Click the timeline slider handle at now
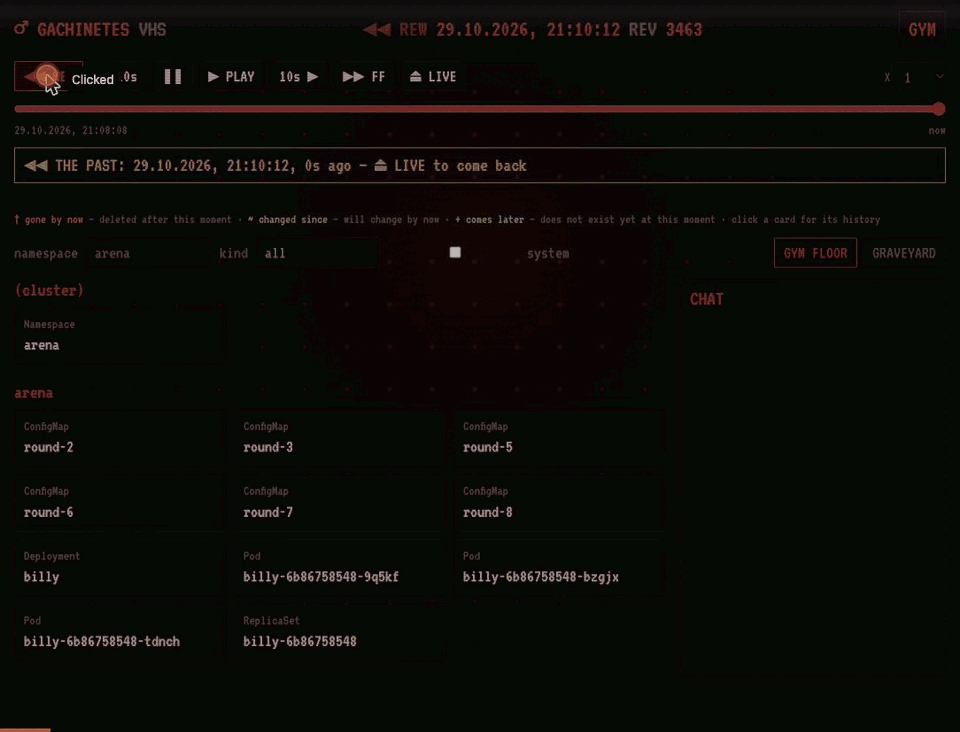 coord(939,109)
